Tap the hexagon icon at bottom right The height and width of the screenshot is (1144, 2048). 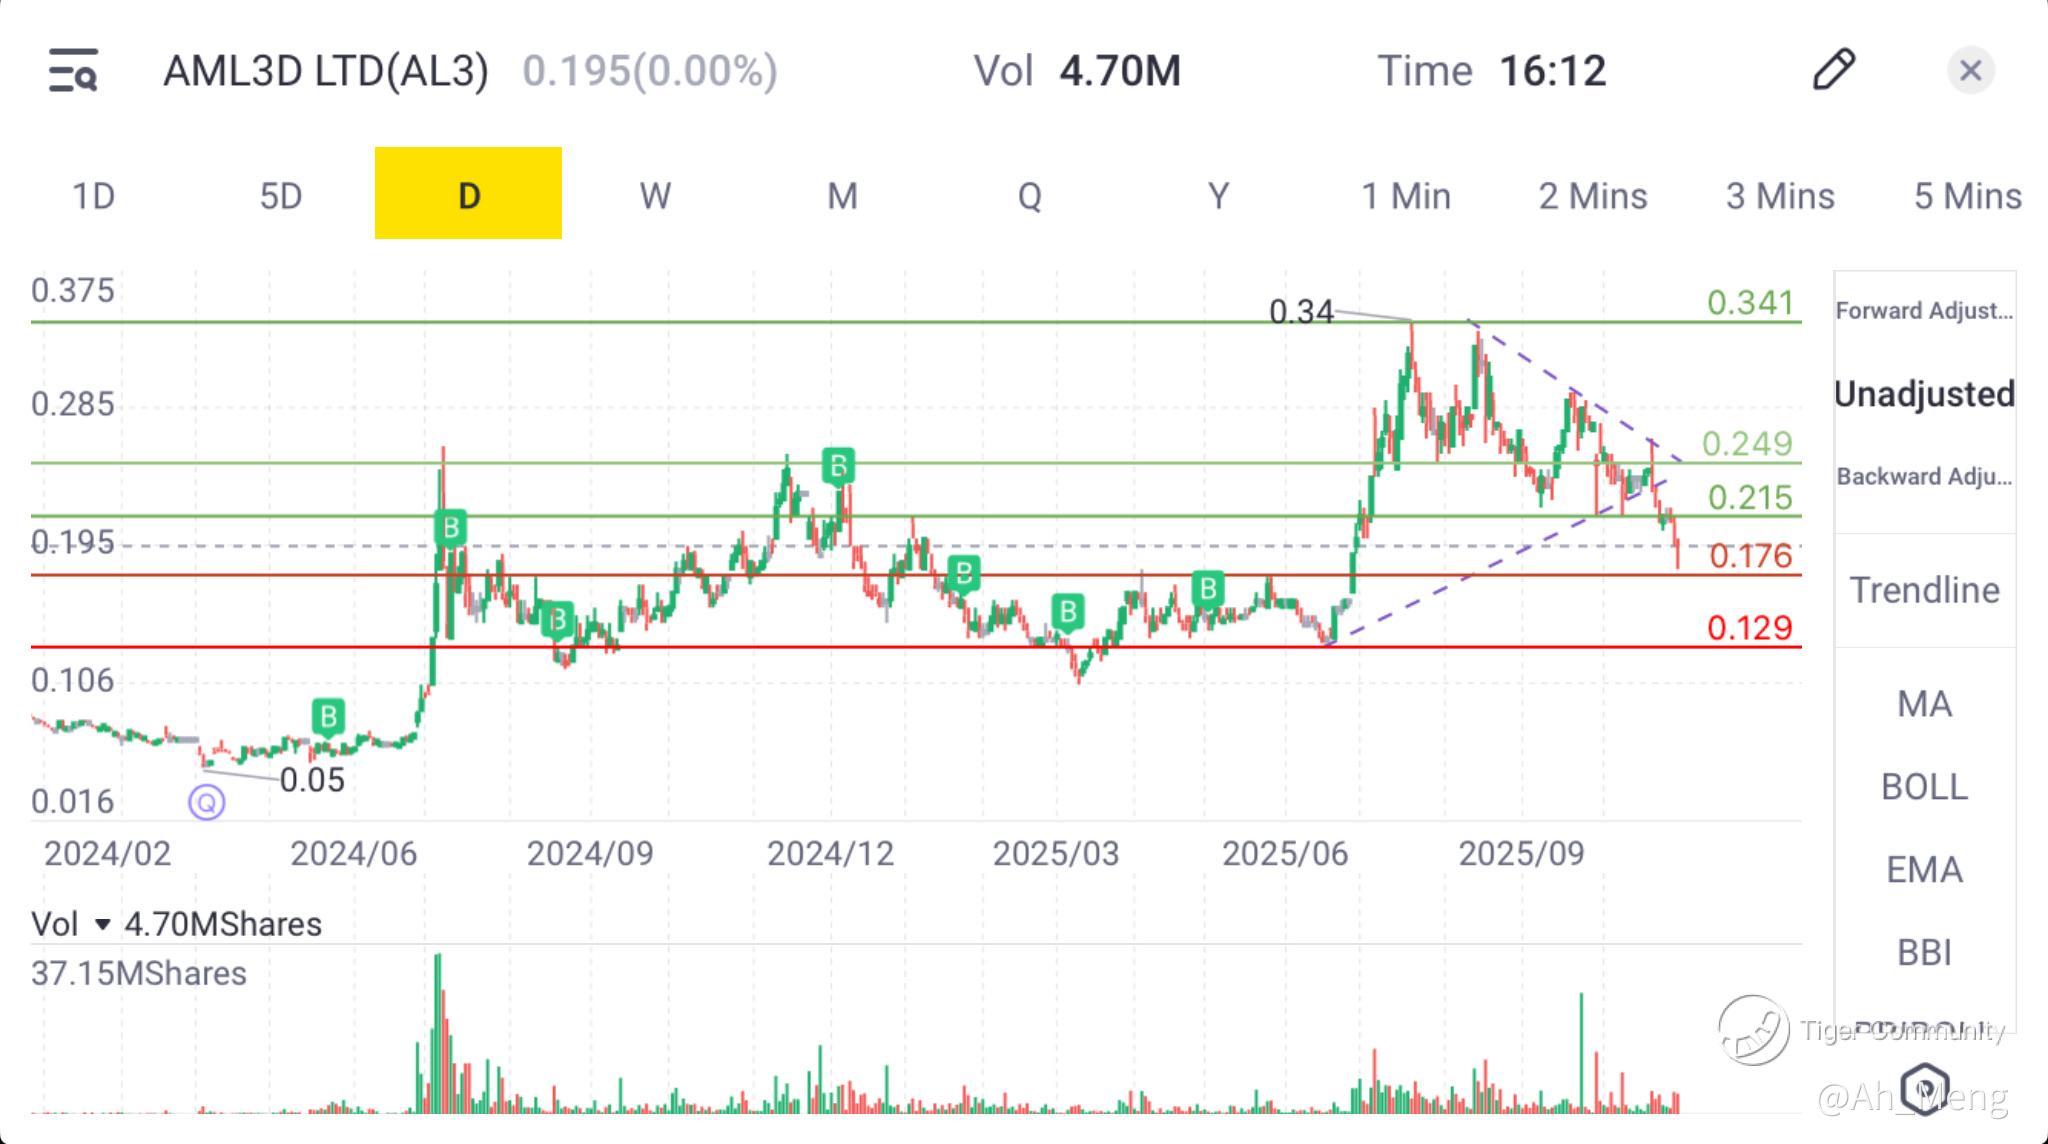tap(1924, 1088)
